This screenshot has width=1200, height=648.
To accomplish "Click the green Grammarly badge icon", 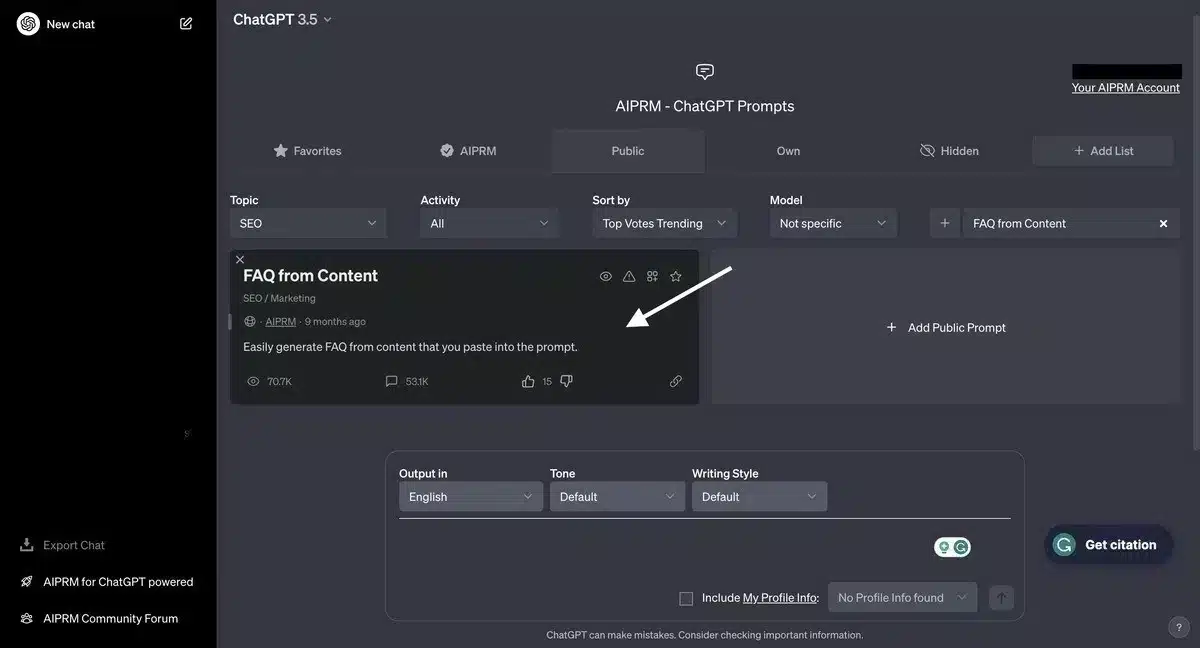I will coord(961,547).
